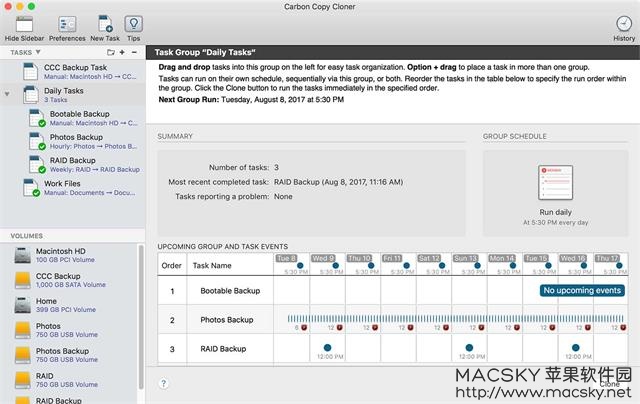Click the CCC Backup volume drive icon
Screen dimensions: 640x404
(x=22, y=280)
